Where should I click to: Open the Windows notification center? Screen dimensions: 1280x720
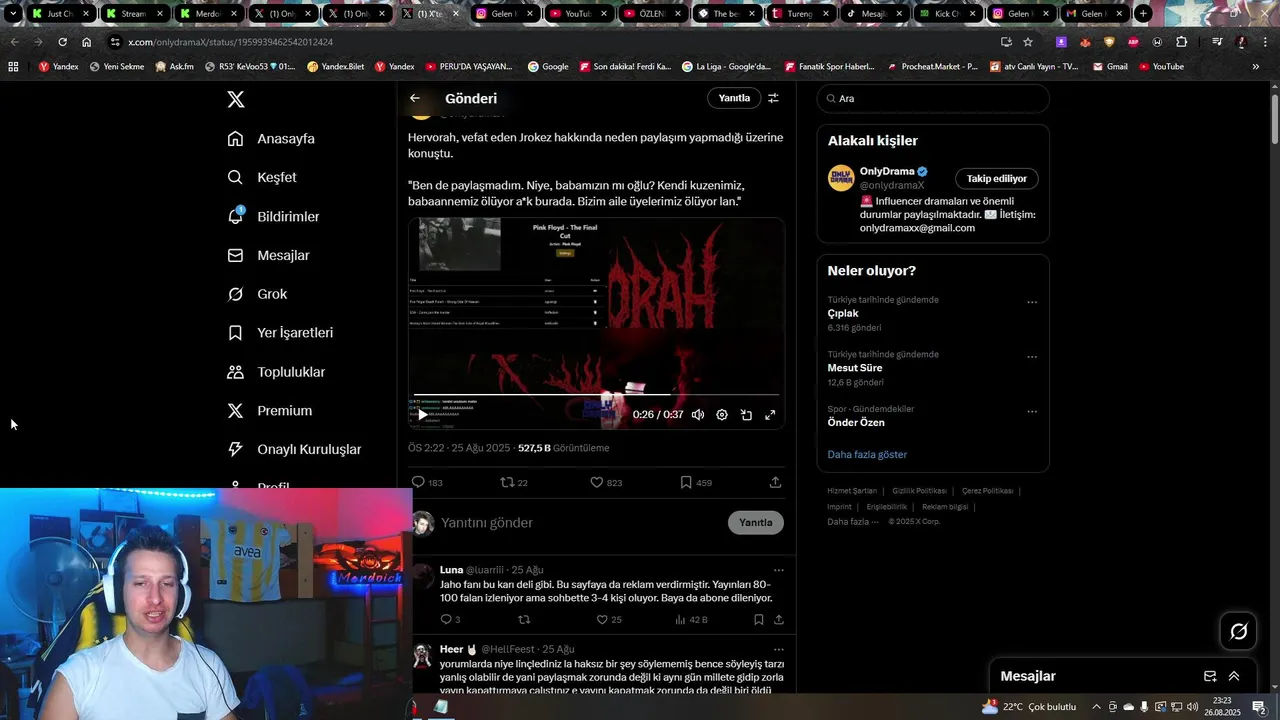point(1259,707)
